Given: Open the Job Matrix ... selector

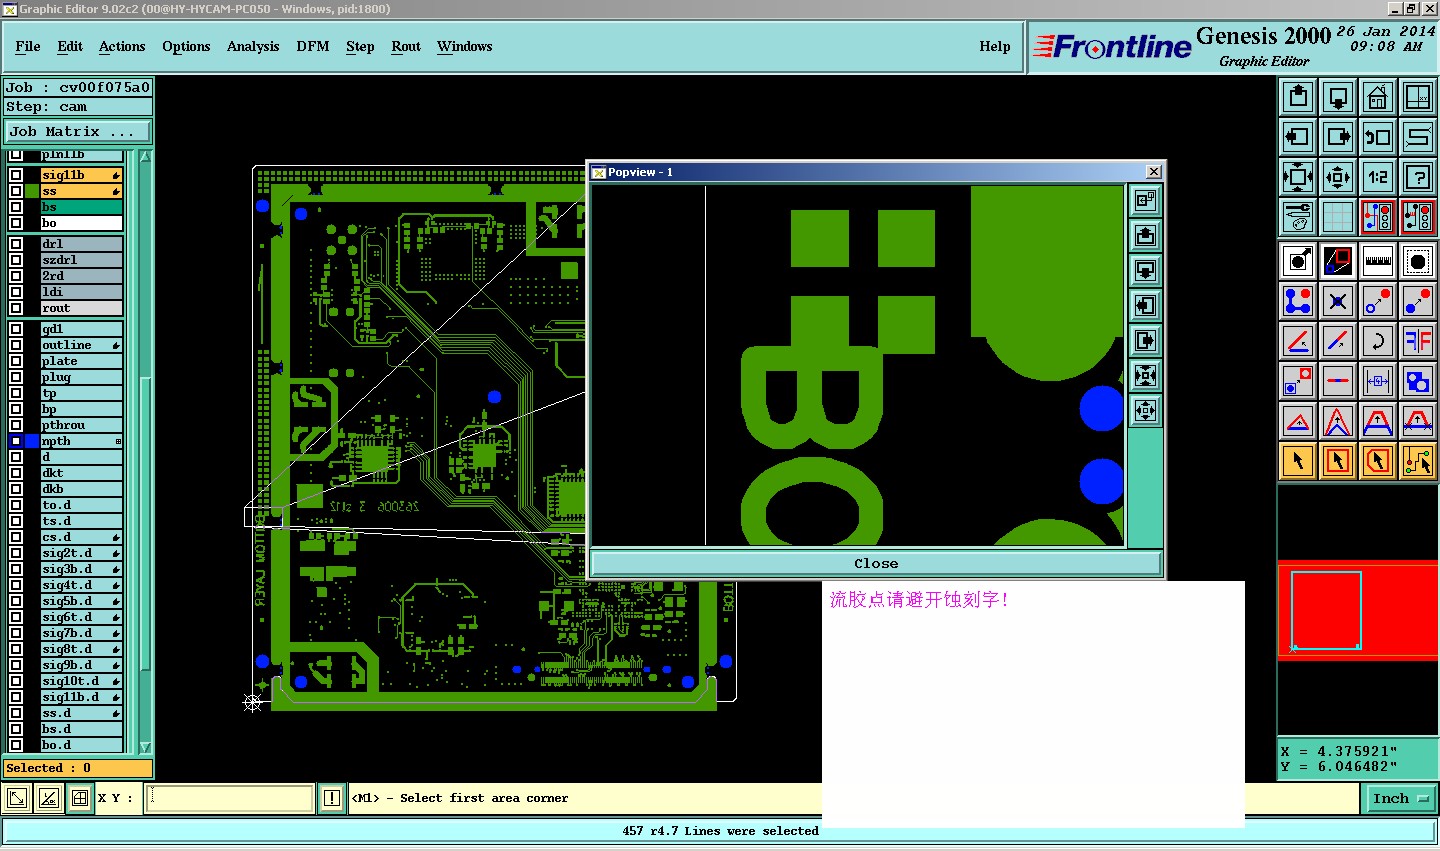Looking at the screenshot, I should pos(78,131).
